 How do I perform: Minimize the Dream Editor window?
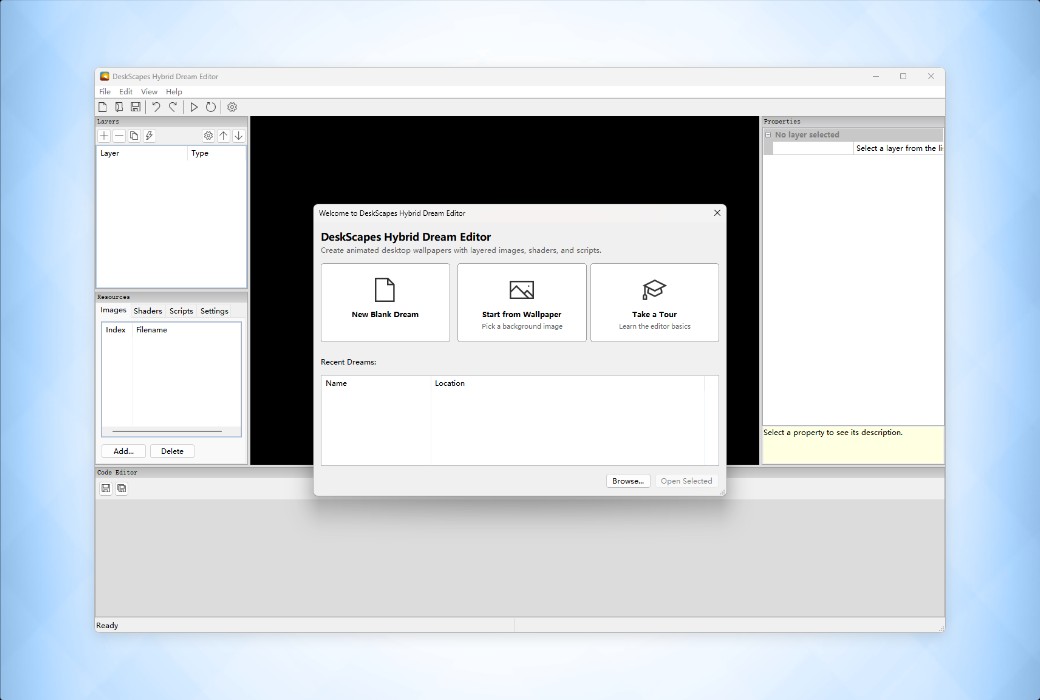point(876,76)
